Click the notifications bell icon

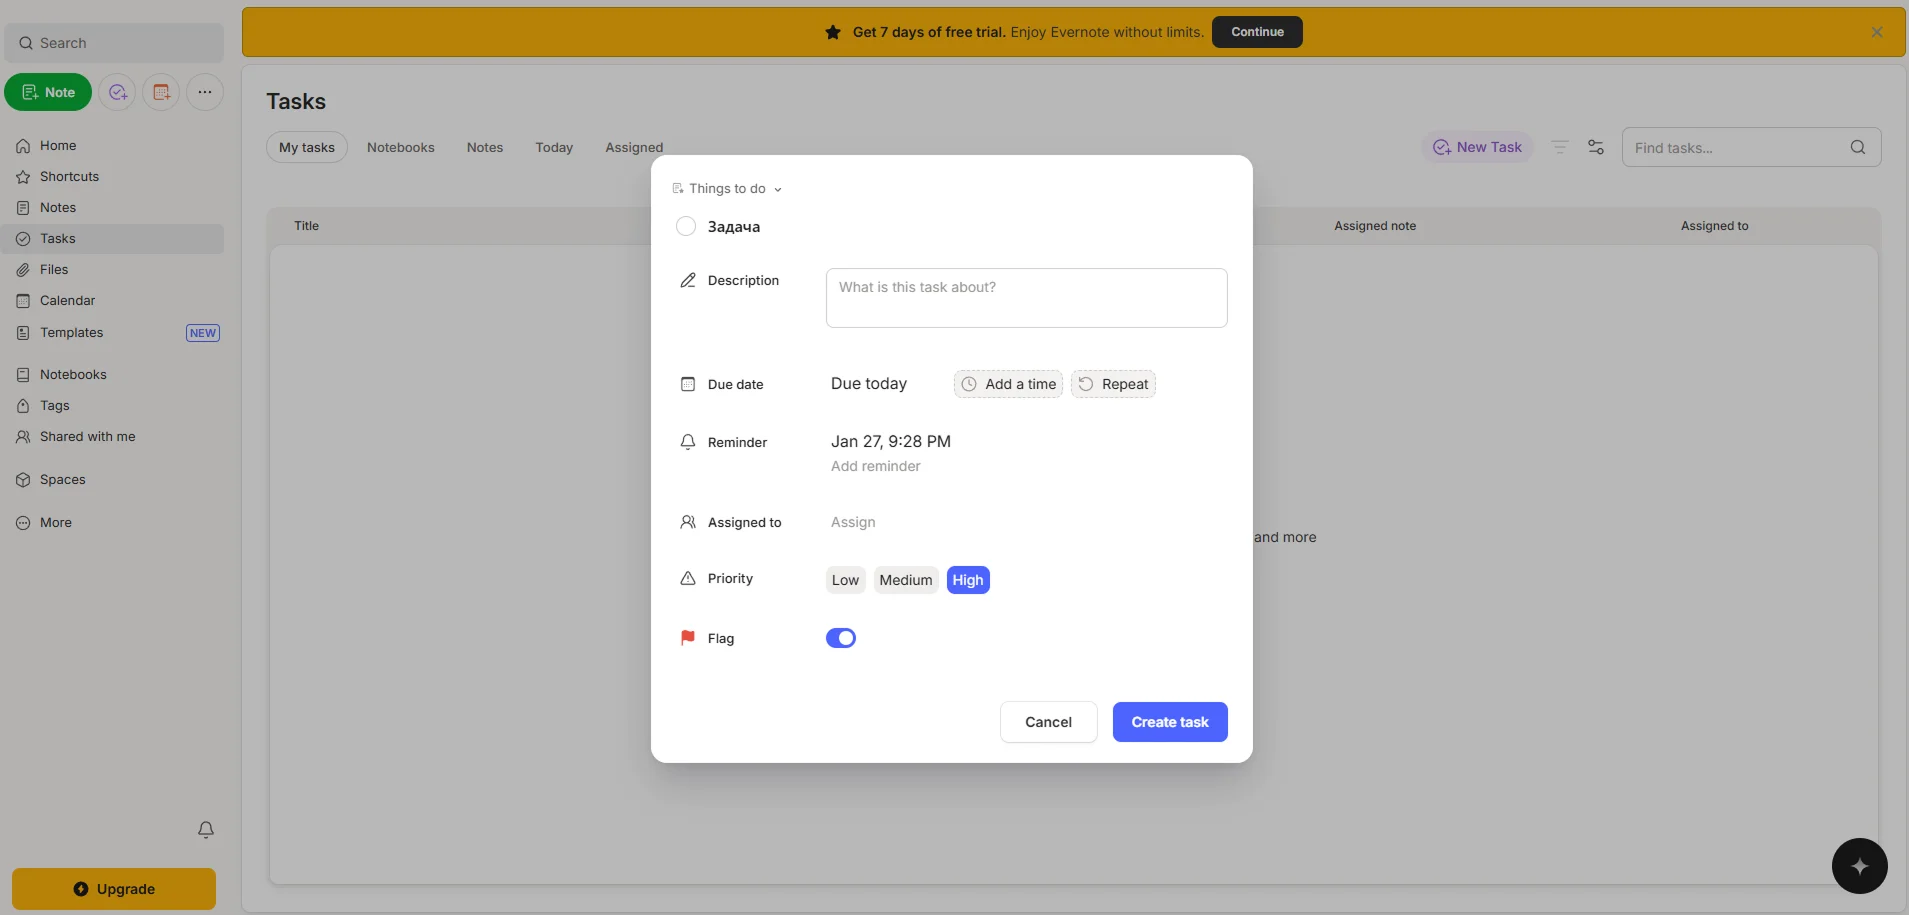[206, 830]
